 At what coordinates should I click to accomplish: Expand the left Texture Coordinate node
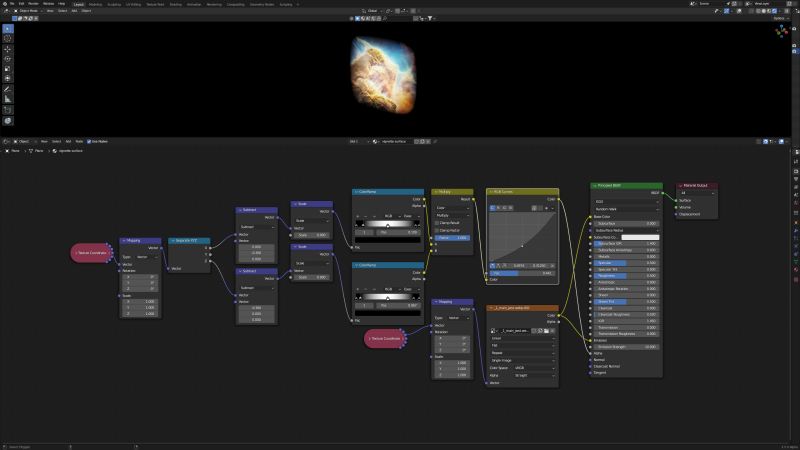[76, 253]
